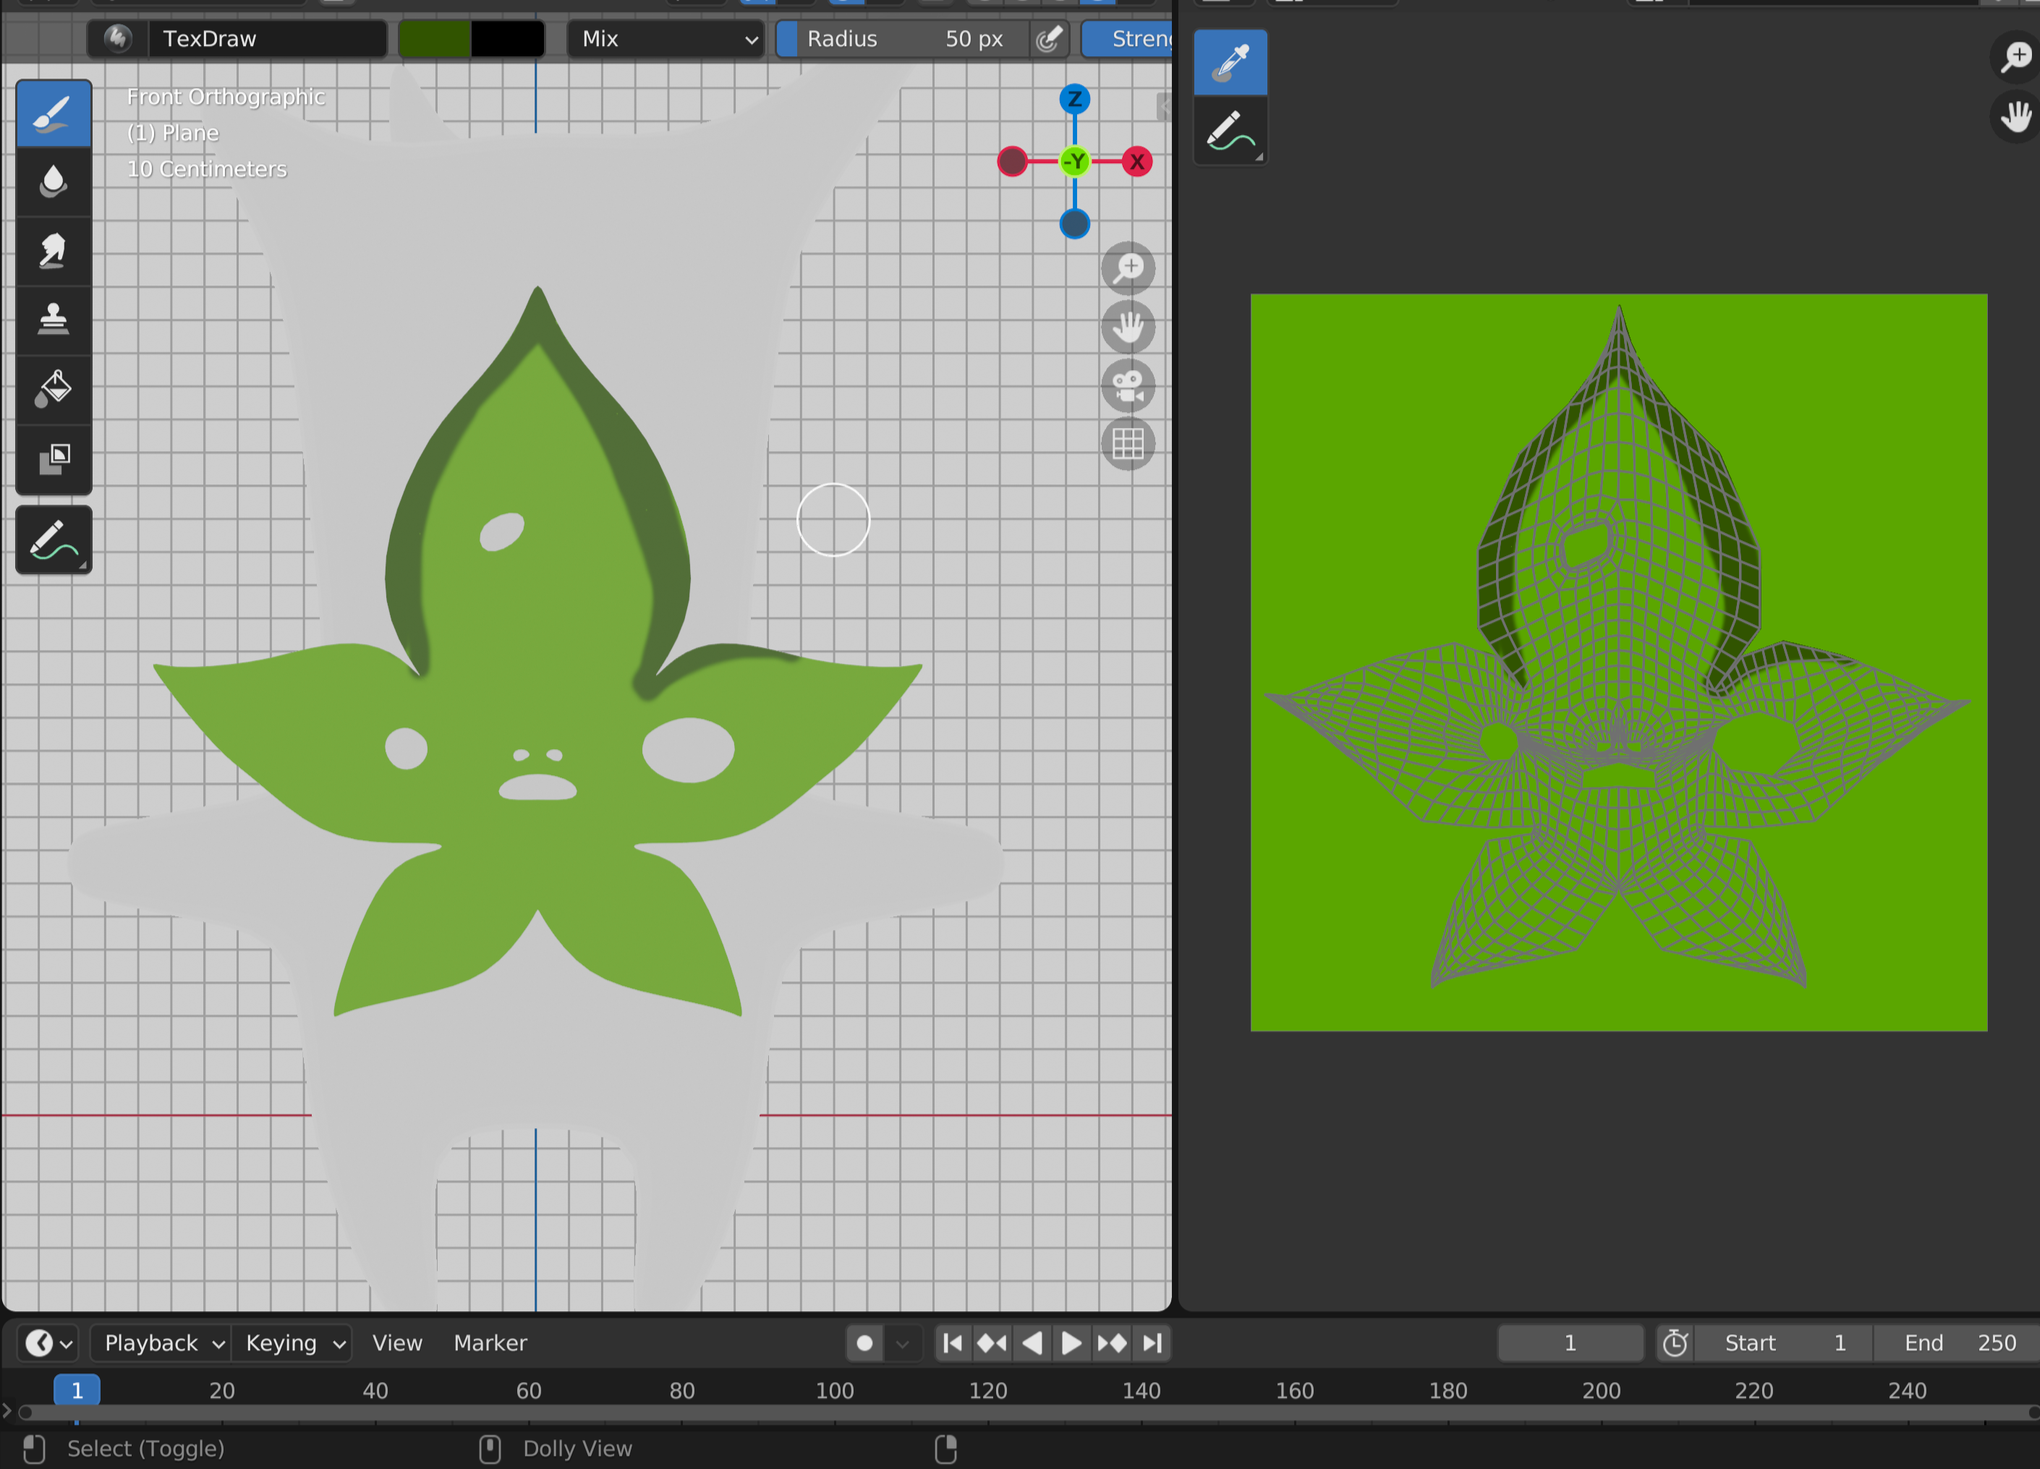Open the Marker menu

(x=490, y=1343)
